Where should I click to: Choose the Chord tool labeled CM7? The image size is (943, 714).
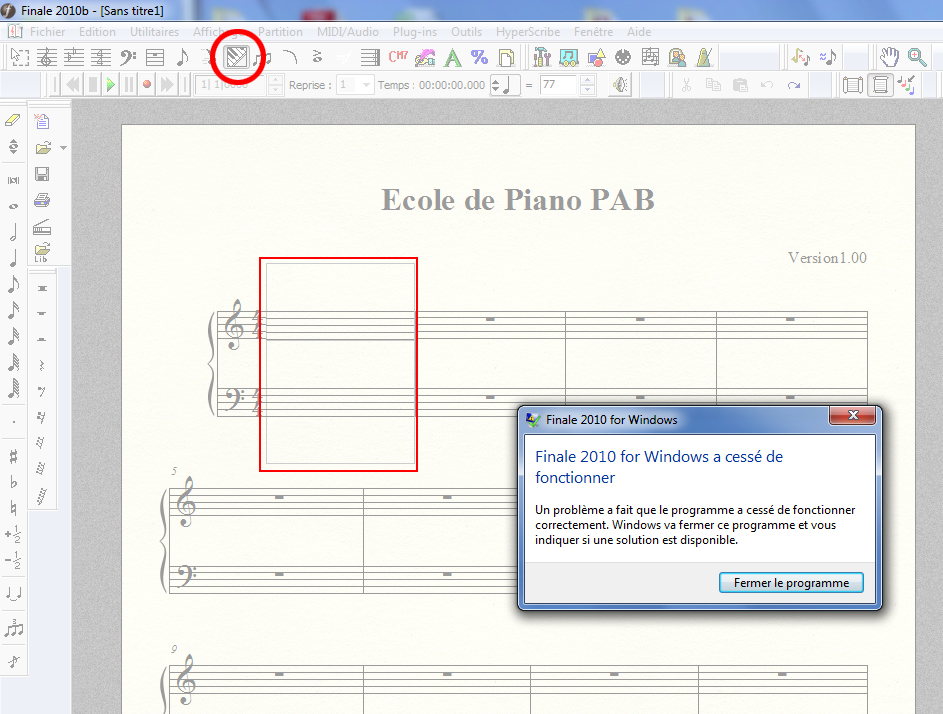point(398,58)
